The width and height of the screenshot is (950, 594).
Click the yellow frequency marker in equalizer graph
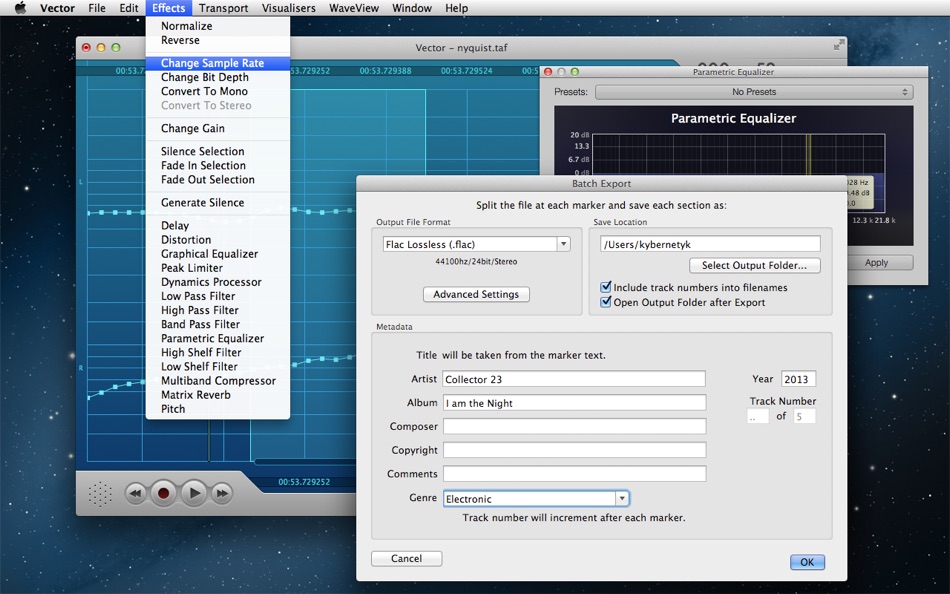pos(808,156)
